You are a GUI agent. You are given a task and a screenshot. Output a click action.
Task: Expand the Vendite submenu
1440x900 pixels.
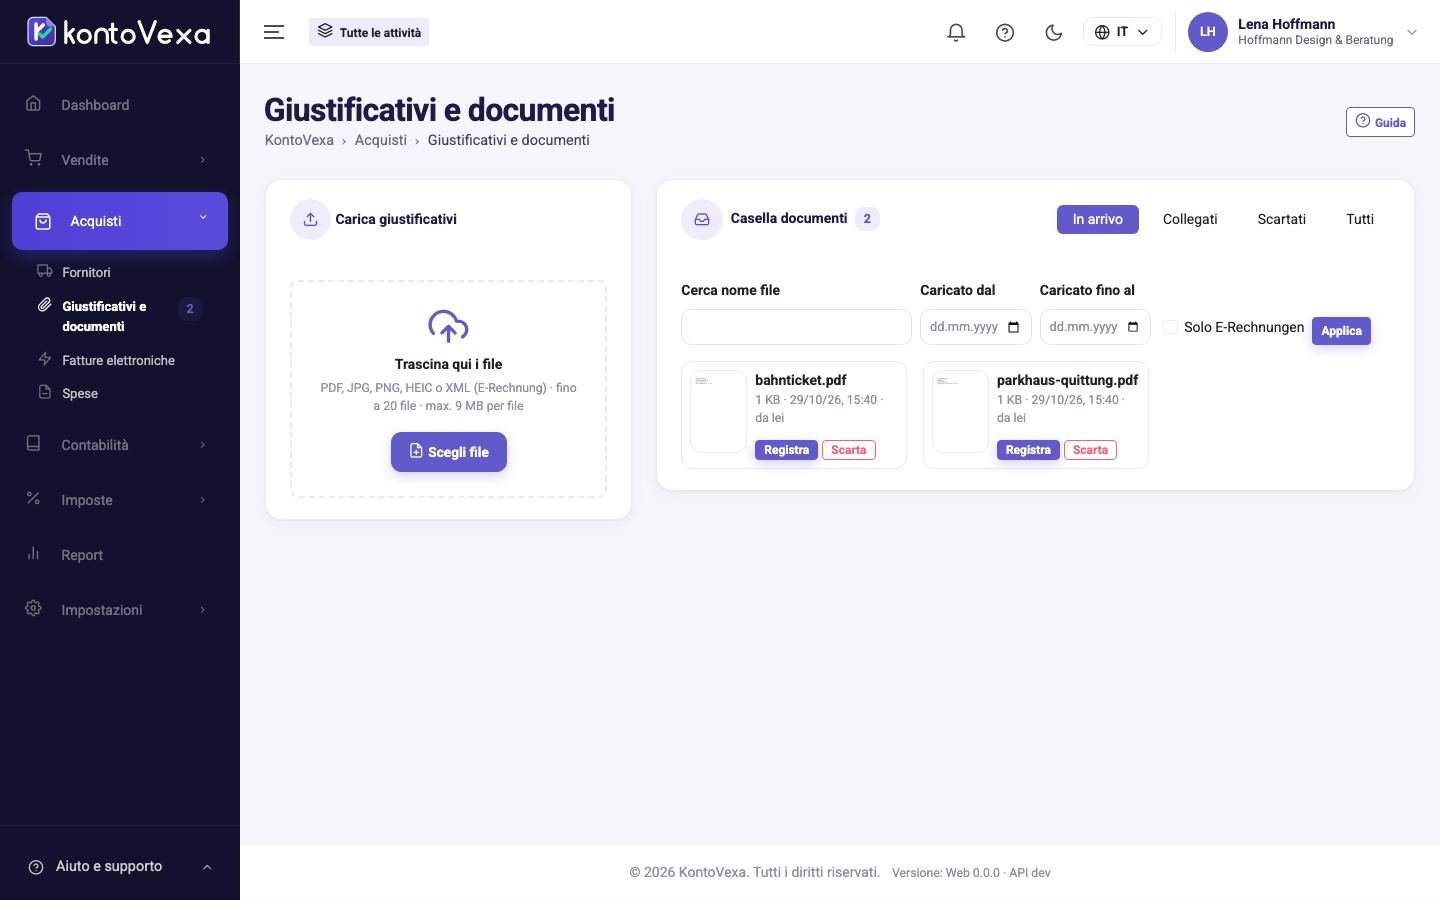[203, 160]
